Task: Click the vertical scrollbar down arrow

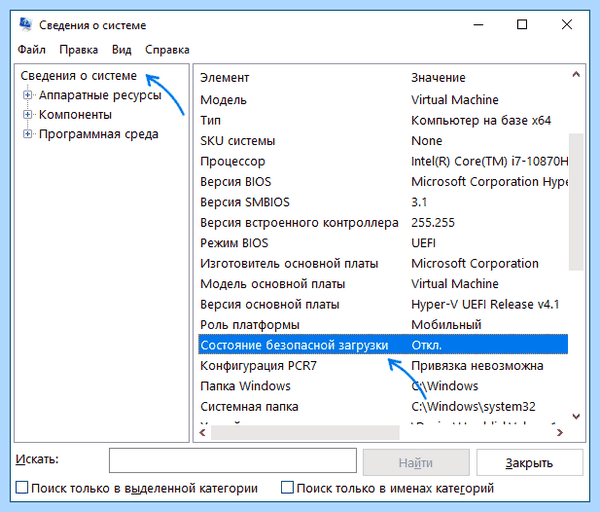Action: 576,416
